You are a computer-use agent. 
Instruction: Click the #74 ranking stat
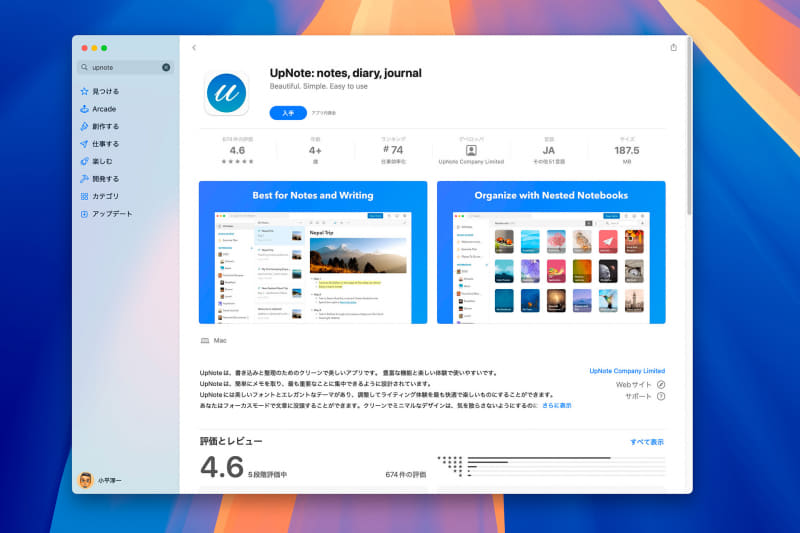393,150
